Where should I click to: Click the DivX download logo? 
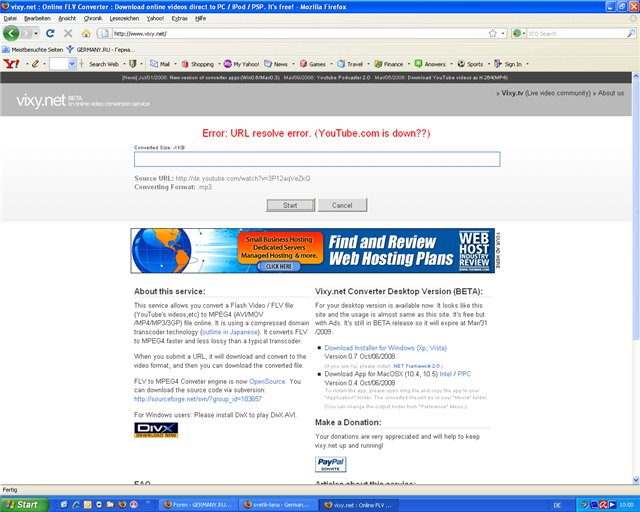pos(156,430)
